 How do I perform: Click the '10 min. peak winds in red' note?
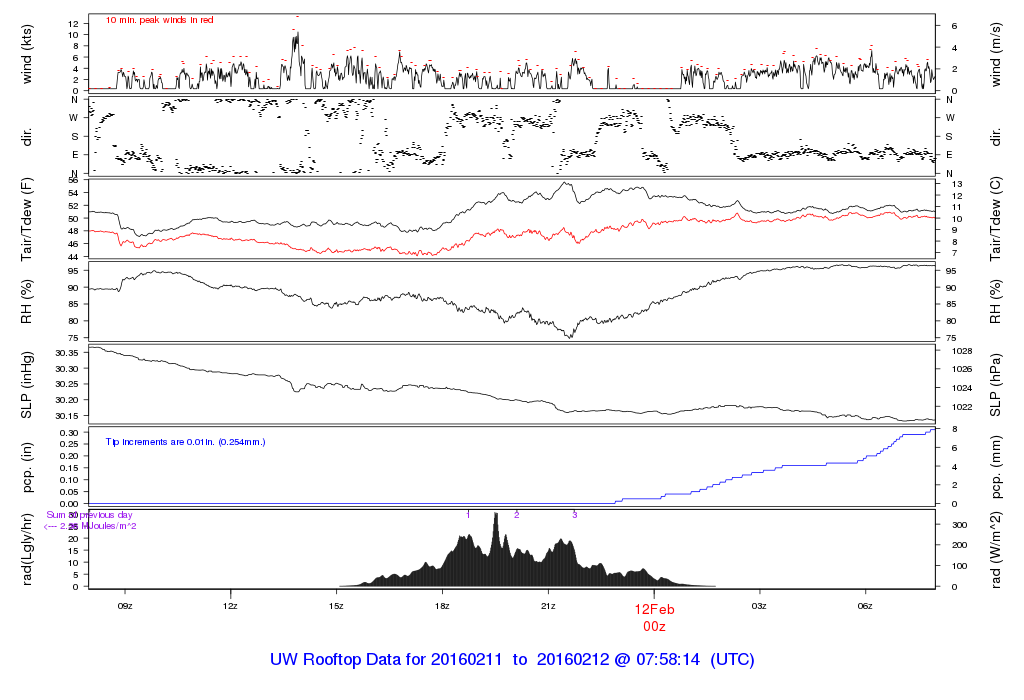(159, 20)
